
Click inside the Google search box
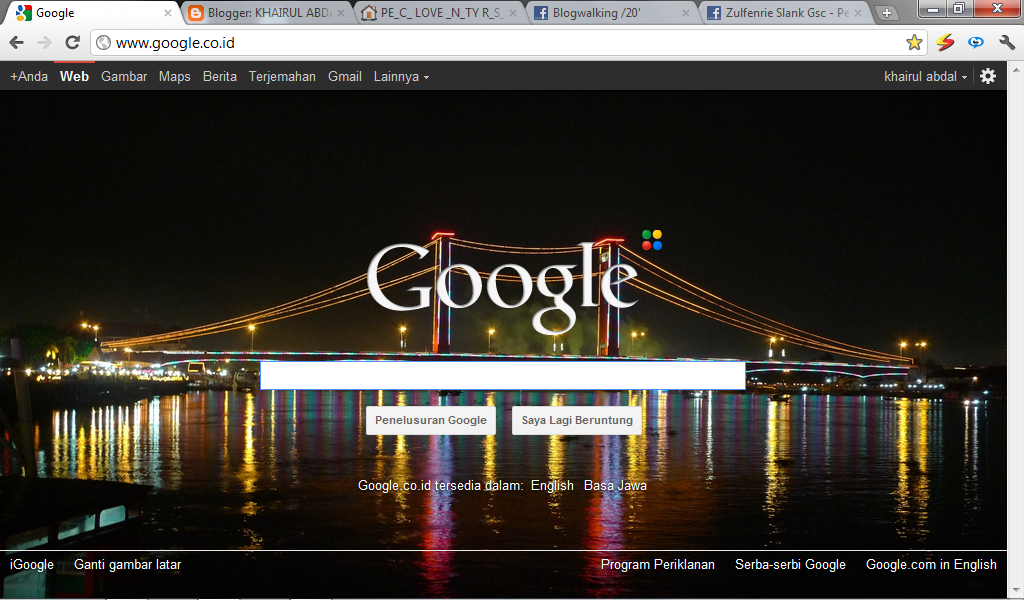click(503, 375)
